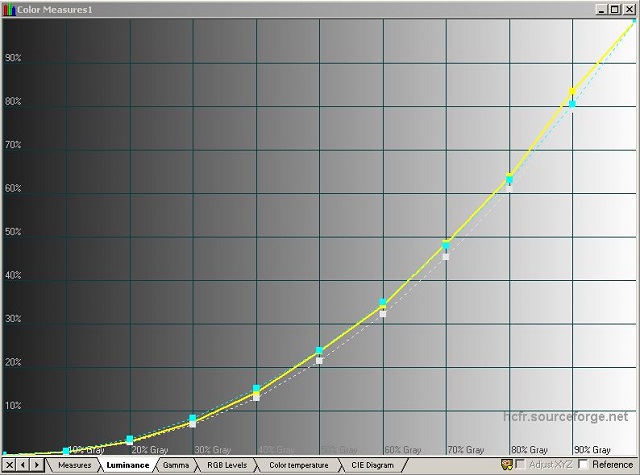640x475 pixels.
Task: Click the cyan data point above 90% Gray
Action: click(572, 104)
